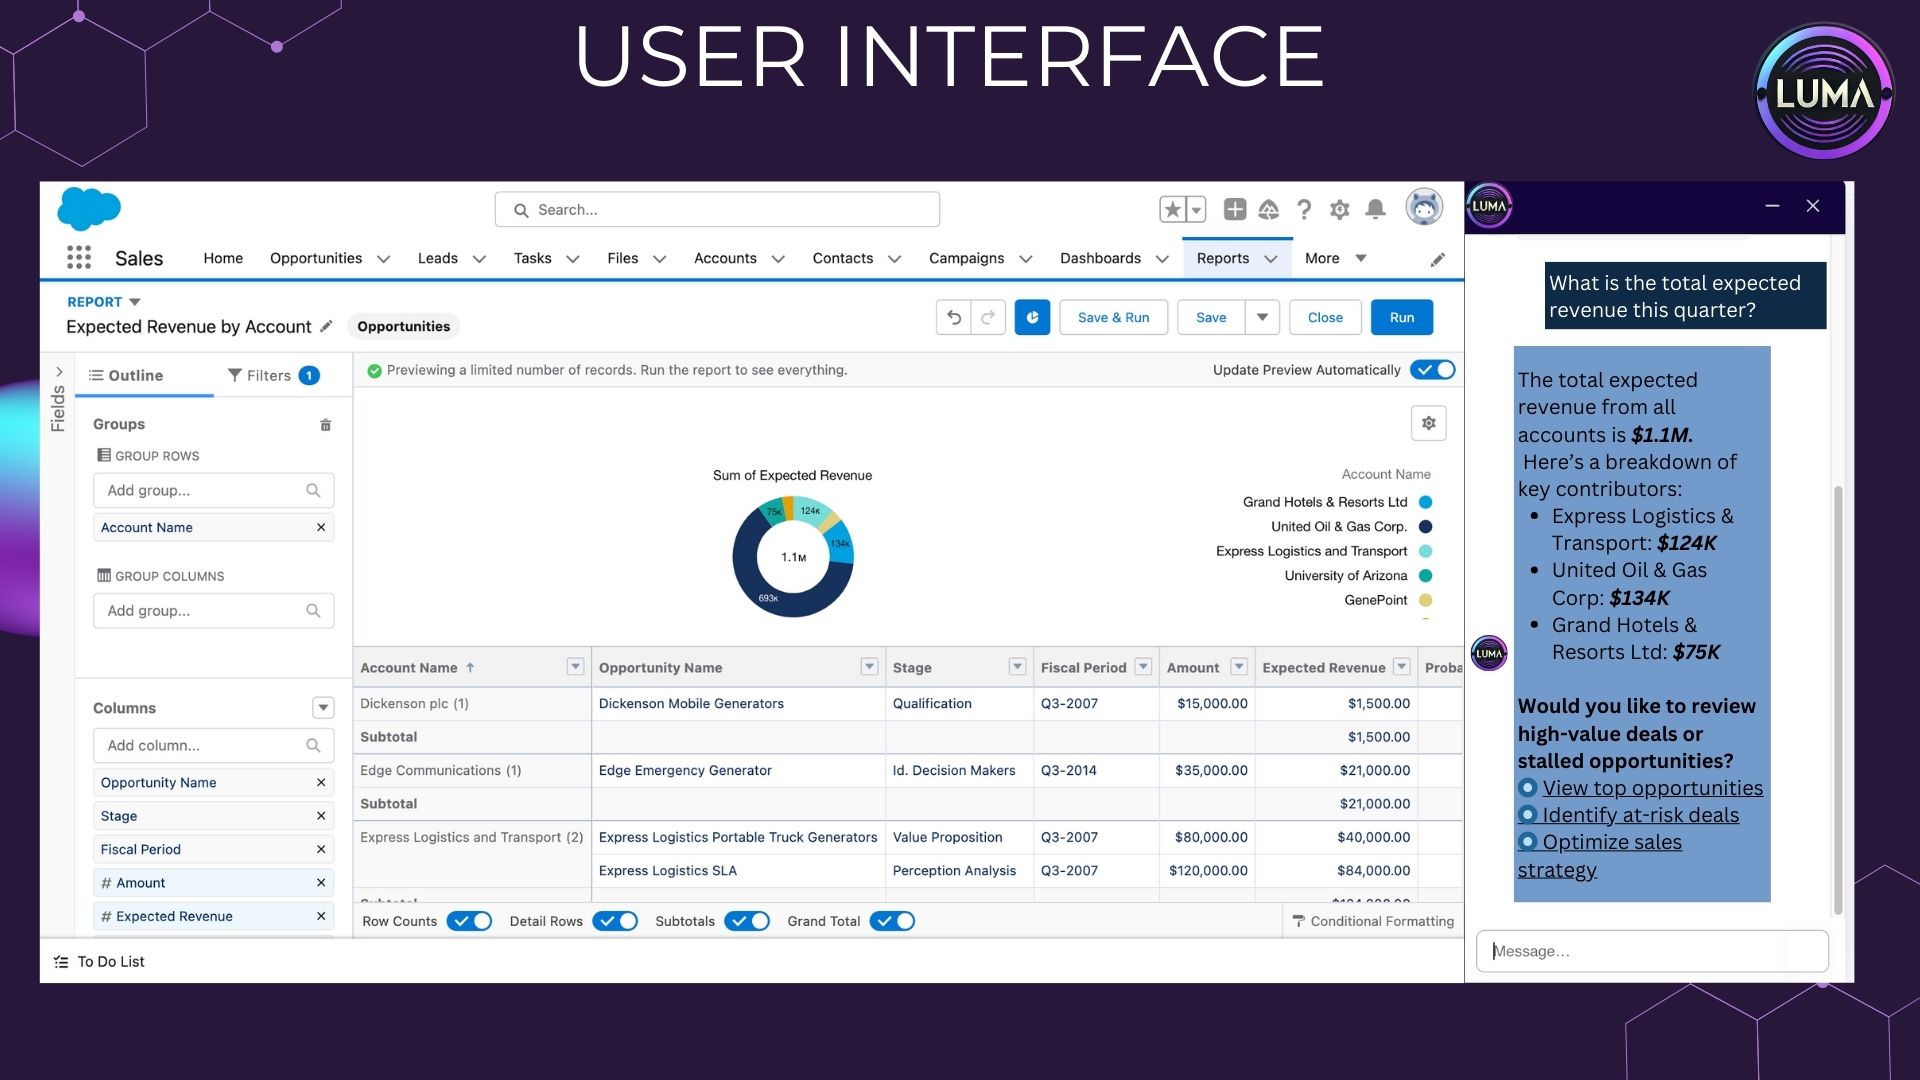Expand the Save button dropdown arrow
1920x1080 pixels.
pos(1262,317)
